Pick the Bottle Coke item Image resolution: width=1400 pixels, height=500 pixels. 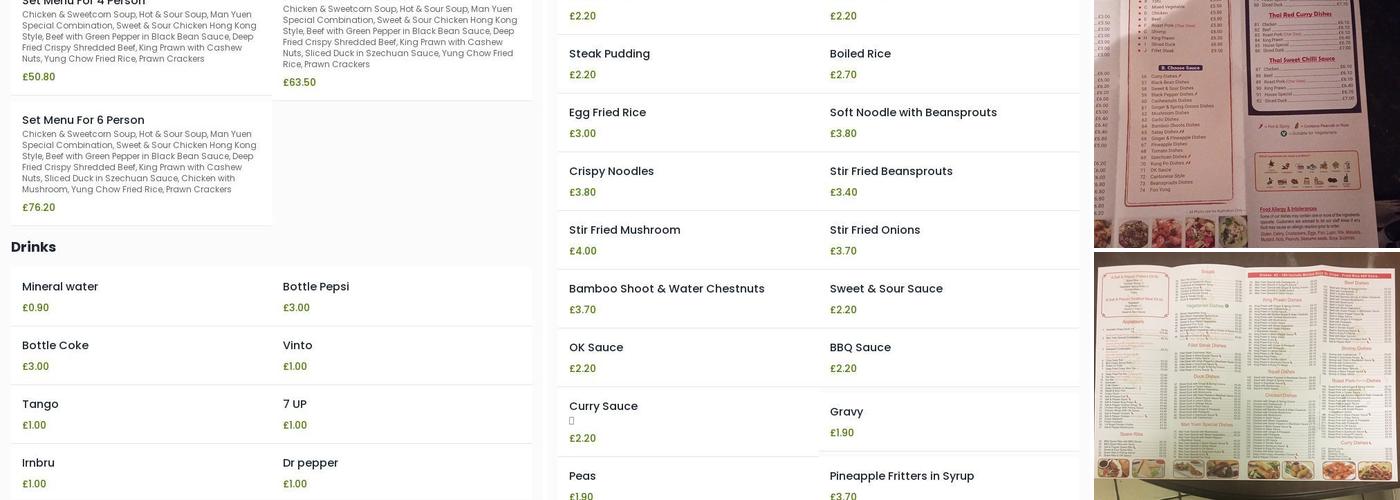click(x=55, y=346)
